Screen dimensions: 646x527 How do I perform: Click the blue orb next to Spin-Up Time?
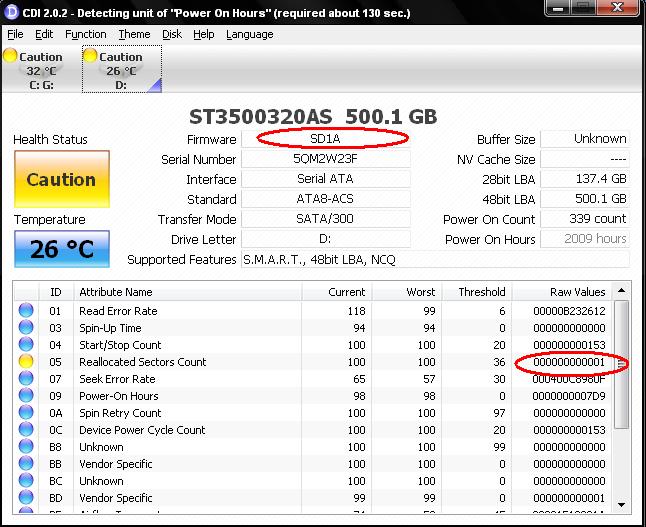26,328
